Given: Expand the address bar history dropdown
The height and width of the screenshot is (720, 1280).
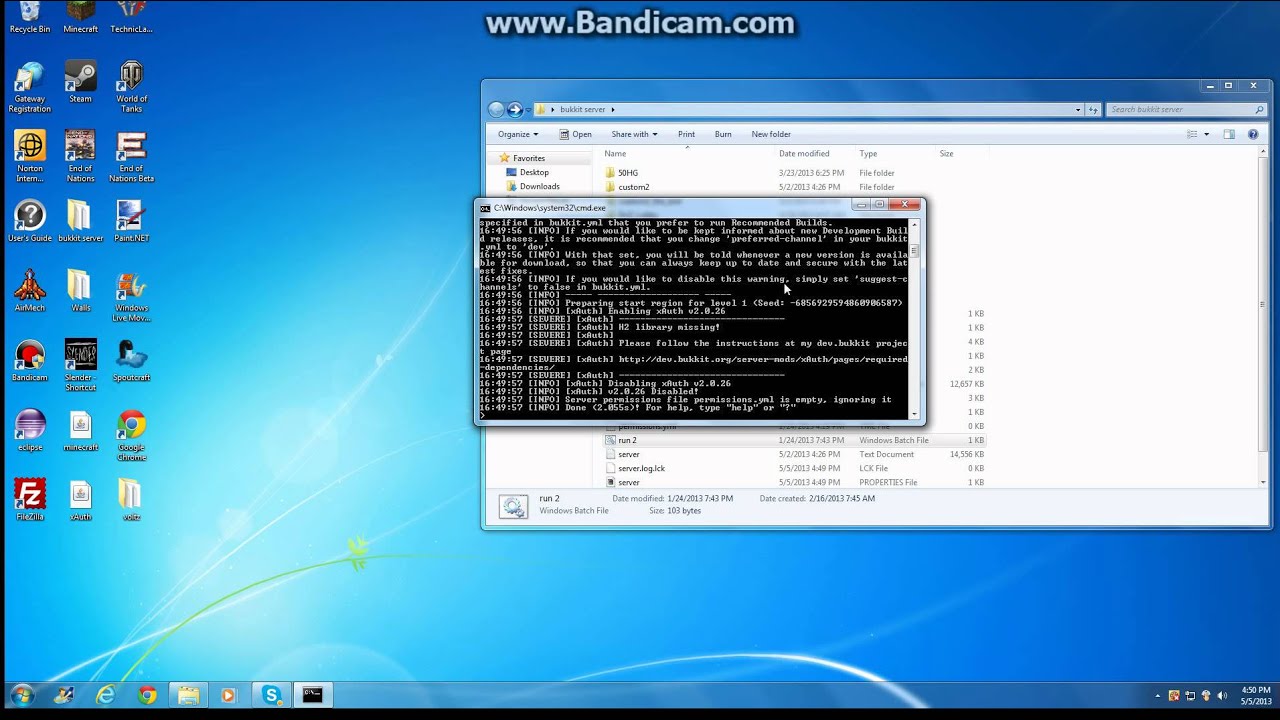Looking at the screenshot, I should pos(1078,110).
